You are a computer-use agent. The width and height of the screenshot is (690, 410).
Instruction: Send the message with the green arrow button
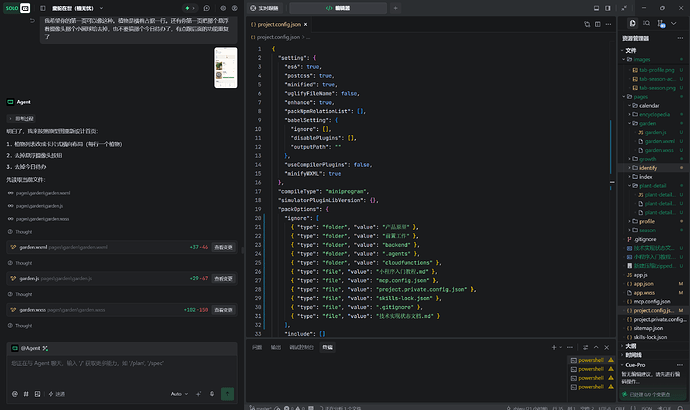coord(227,394)
